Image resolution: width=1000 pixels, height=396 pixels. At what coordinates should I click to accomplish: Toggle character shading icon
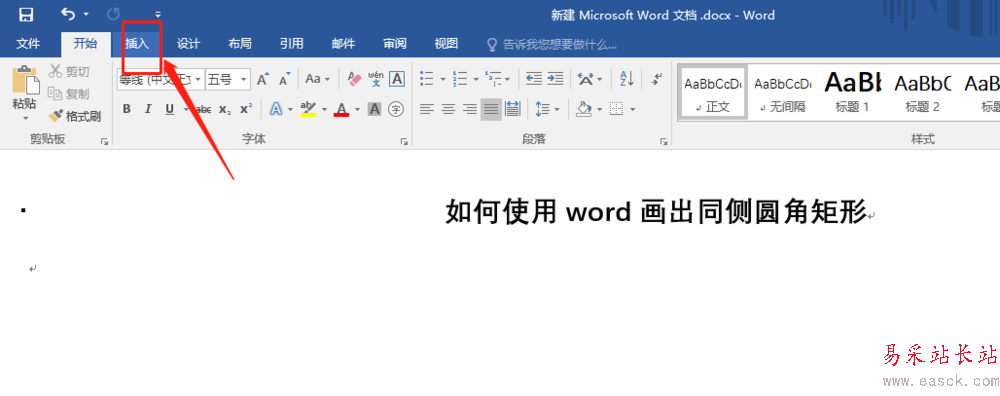click(x=374, y=109)
